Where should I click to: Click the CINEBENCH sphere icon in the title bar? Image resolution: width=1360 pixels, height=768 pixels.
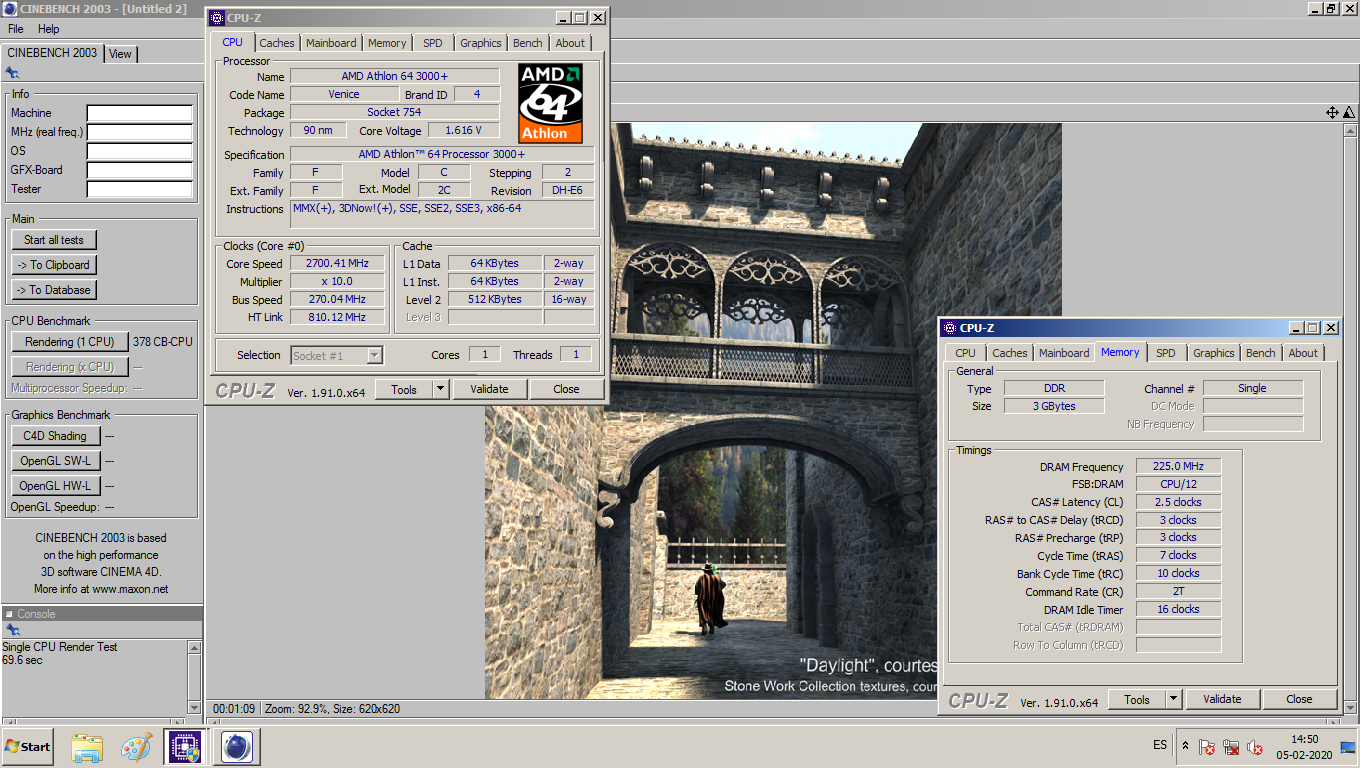pos(10,9)
